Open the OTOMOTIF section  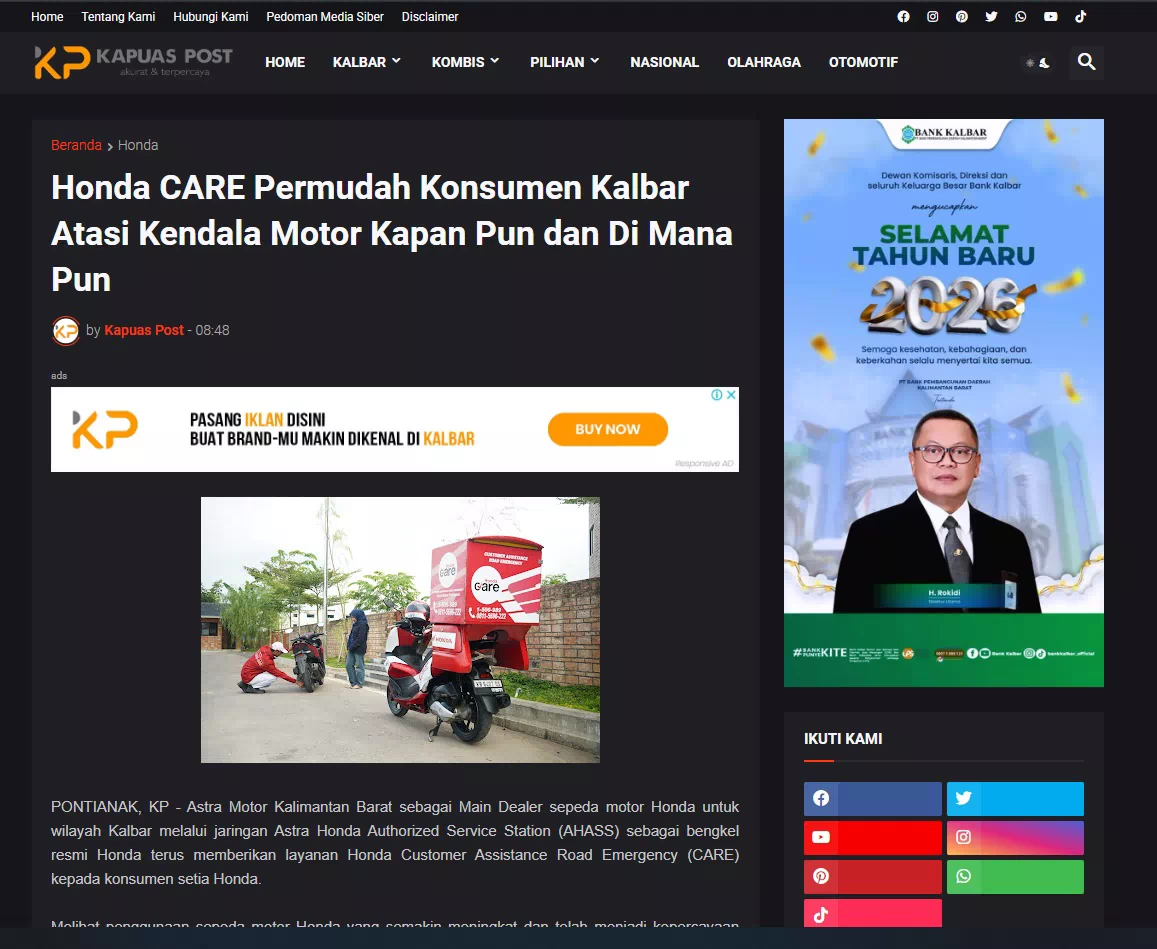coord(863,62)
